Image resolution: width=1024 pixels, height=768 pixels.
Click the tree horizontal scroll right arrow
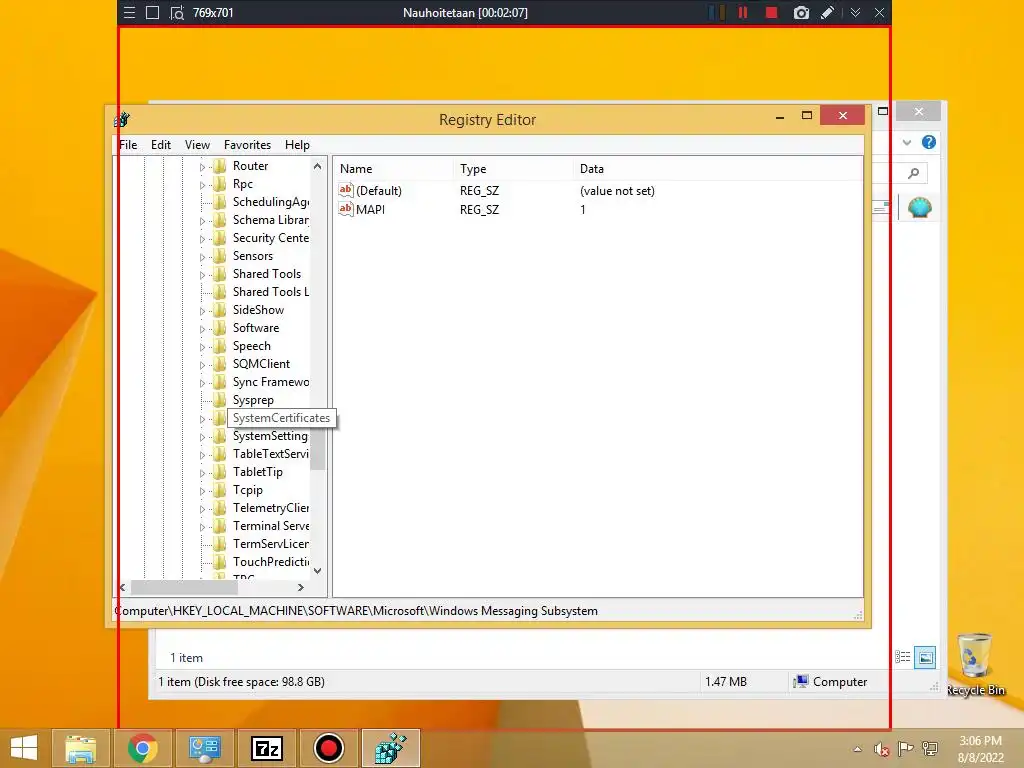300,587
